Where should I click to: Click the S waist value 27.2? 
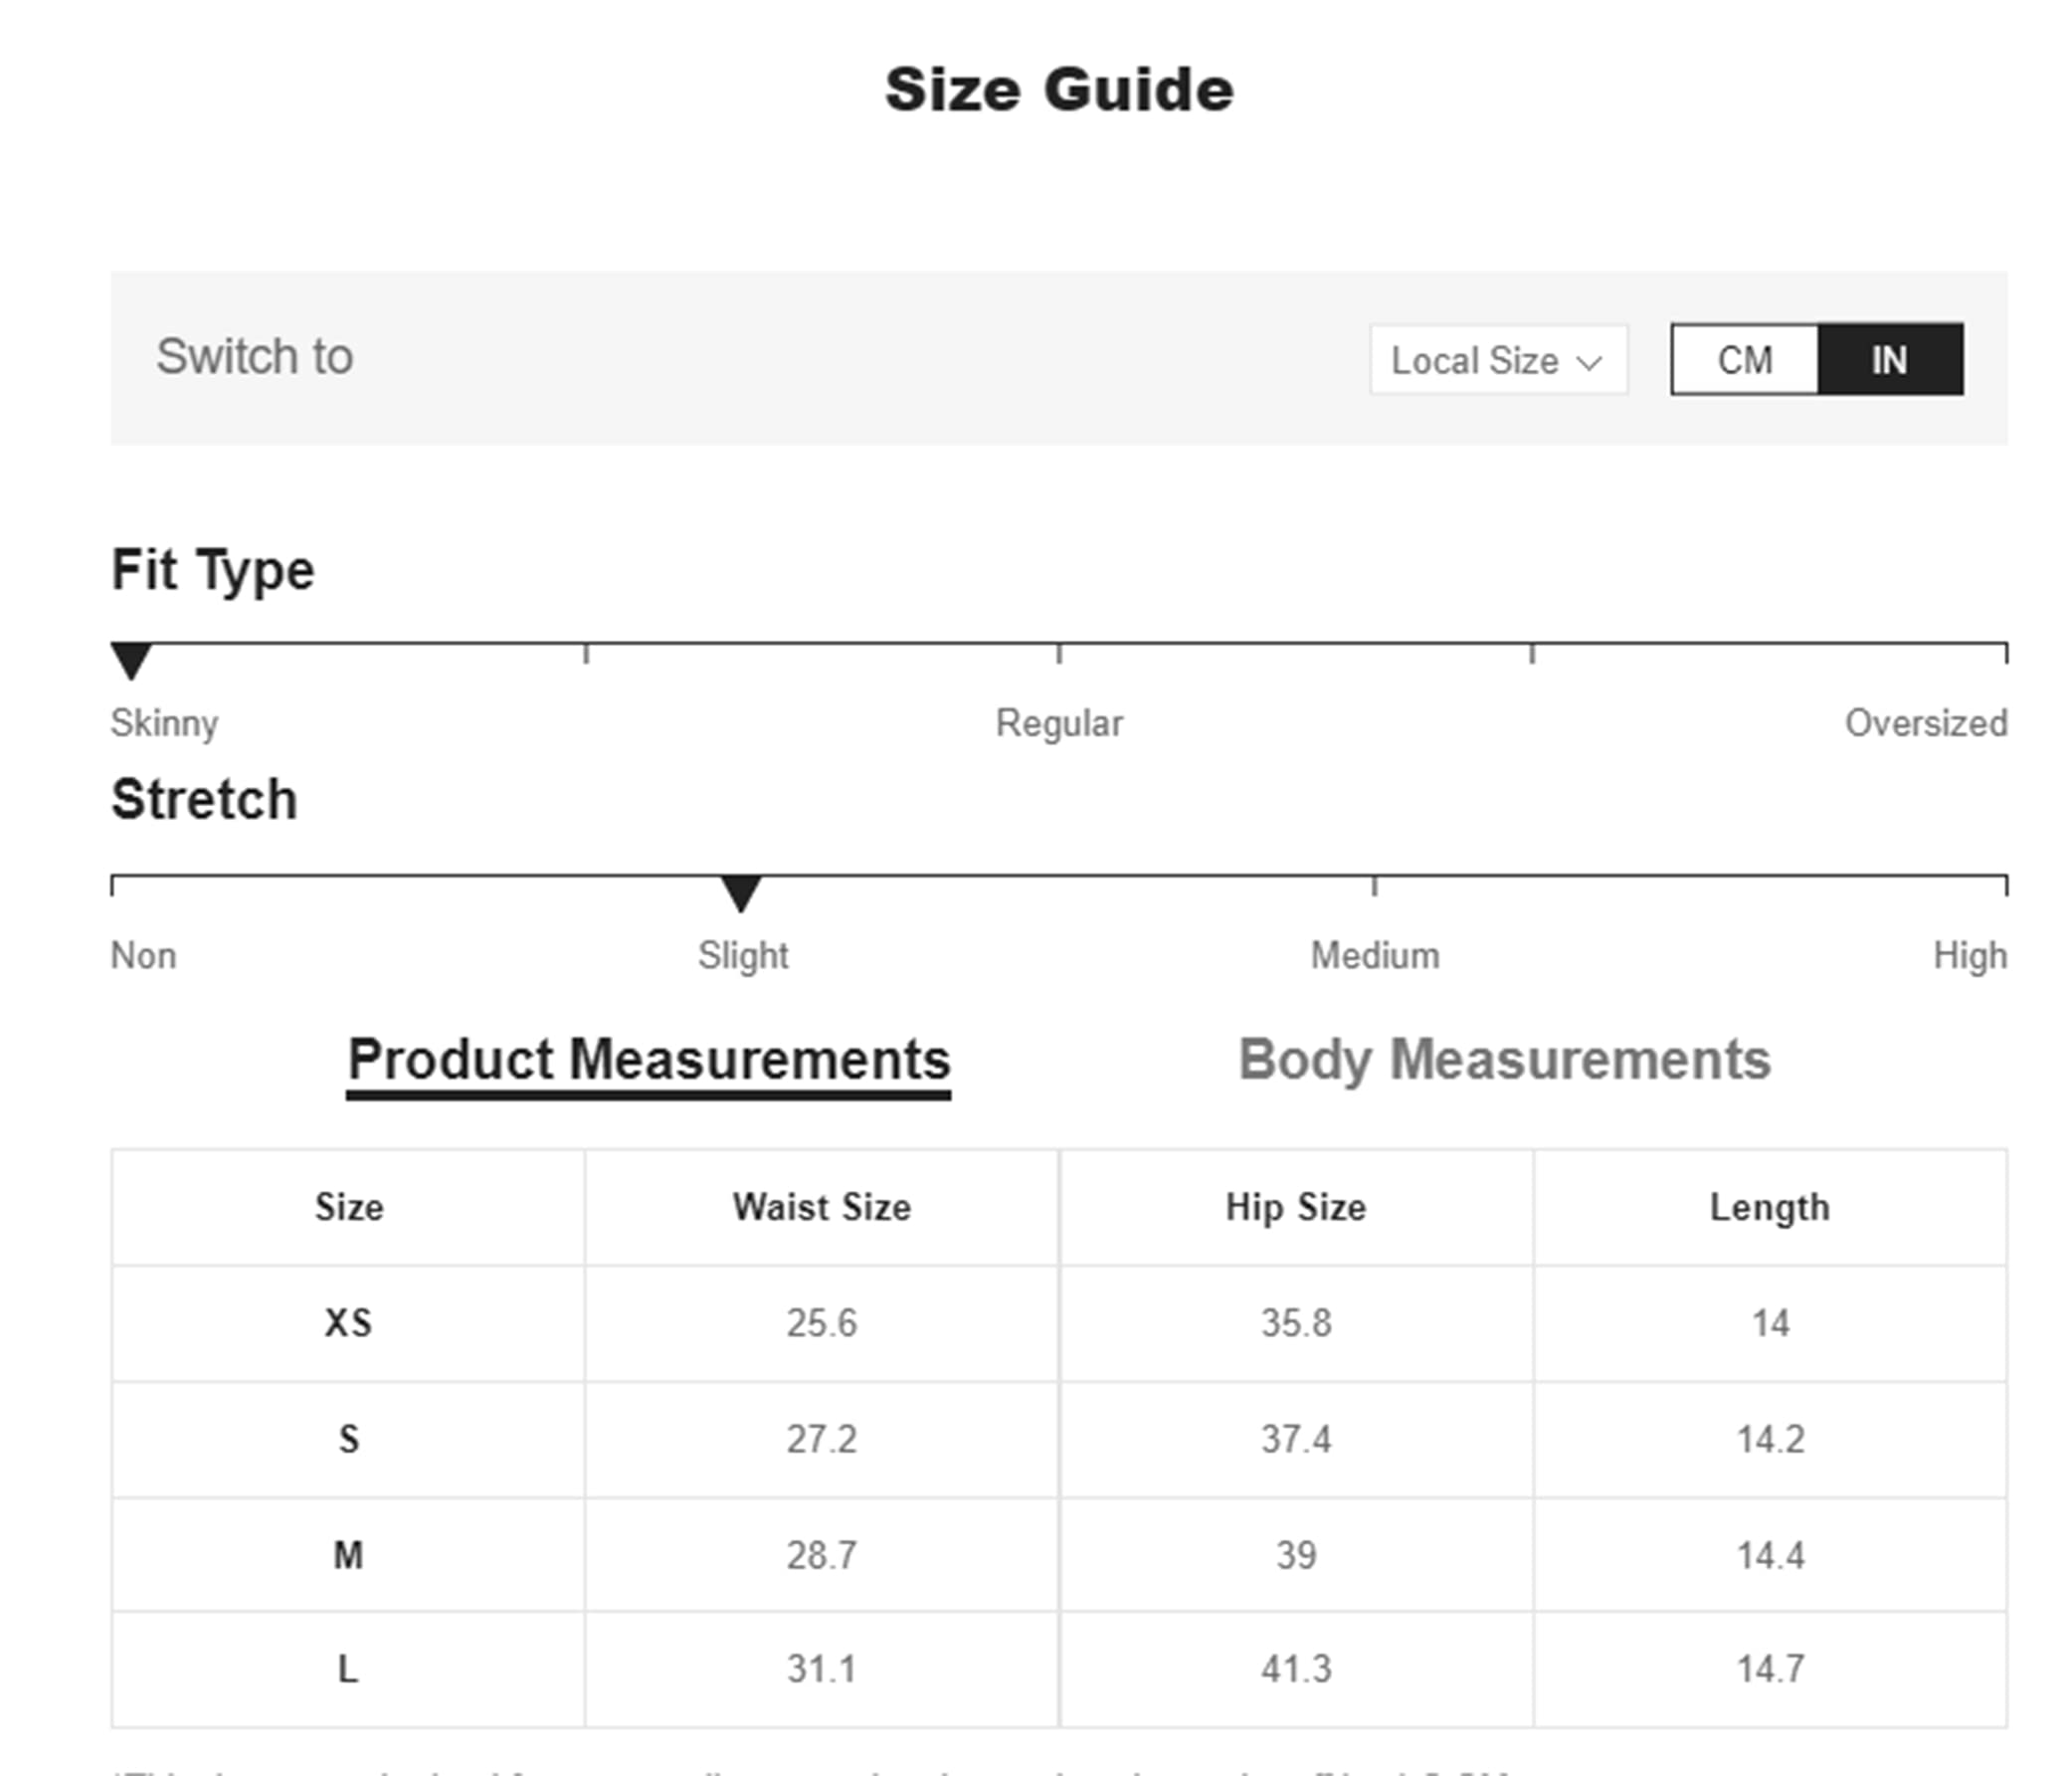[821, 1439]
